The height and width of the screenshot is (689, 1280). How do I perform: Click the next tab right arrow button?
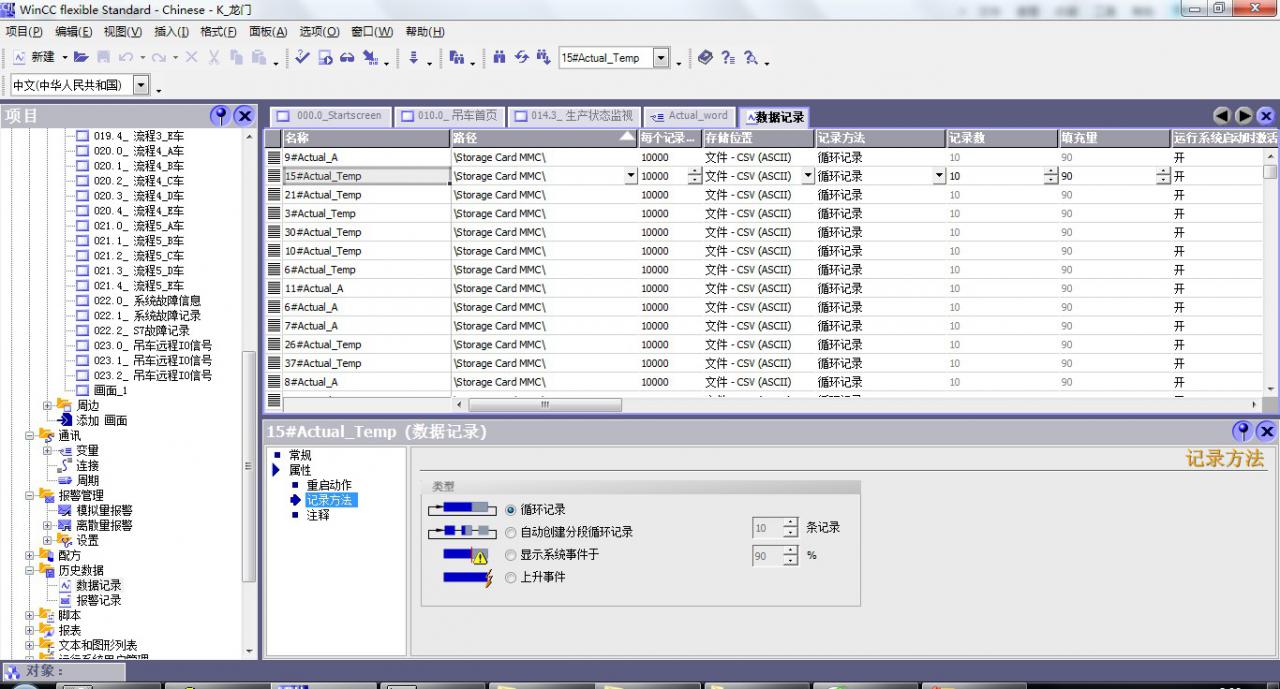tap(1244, 116)
